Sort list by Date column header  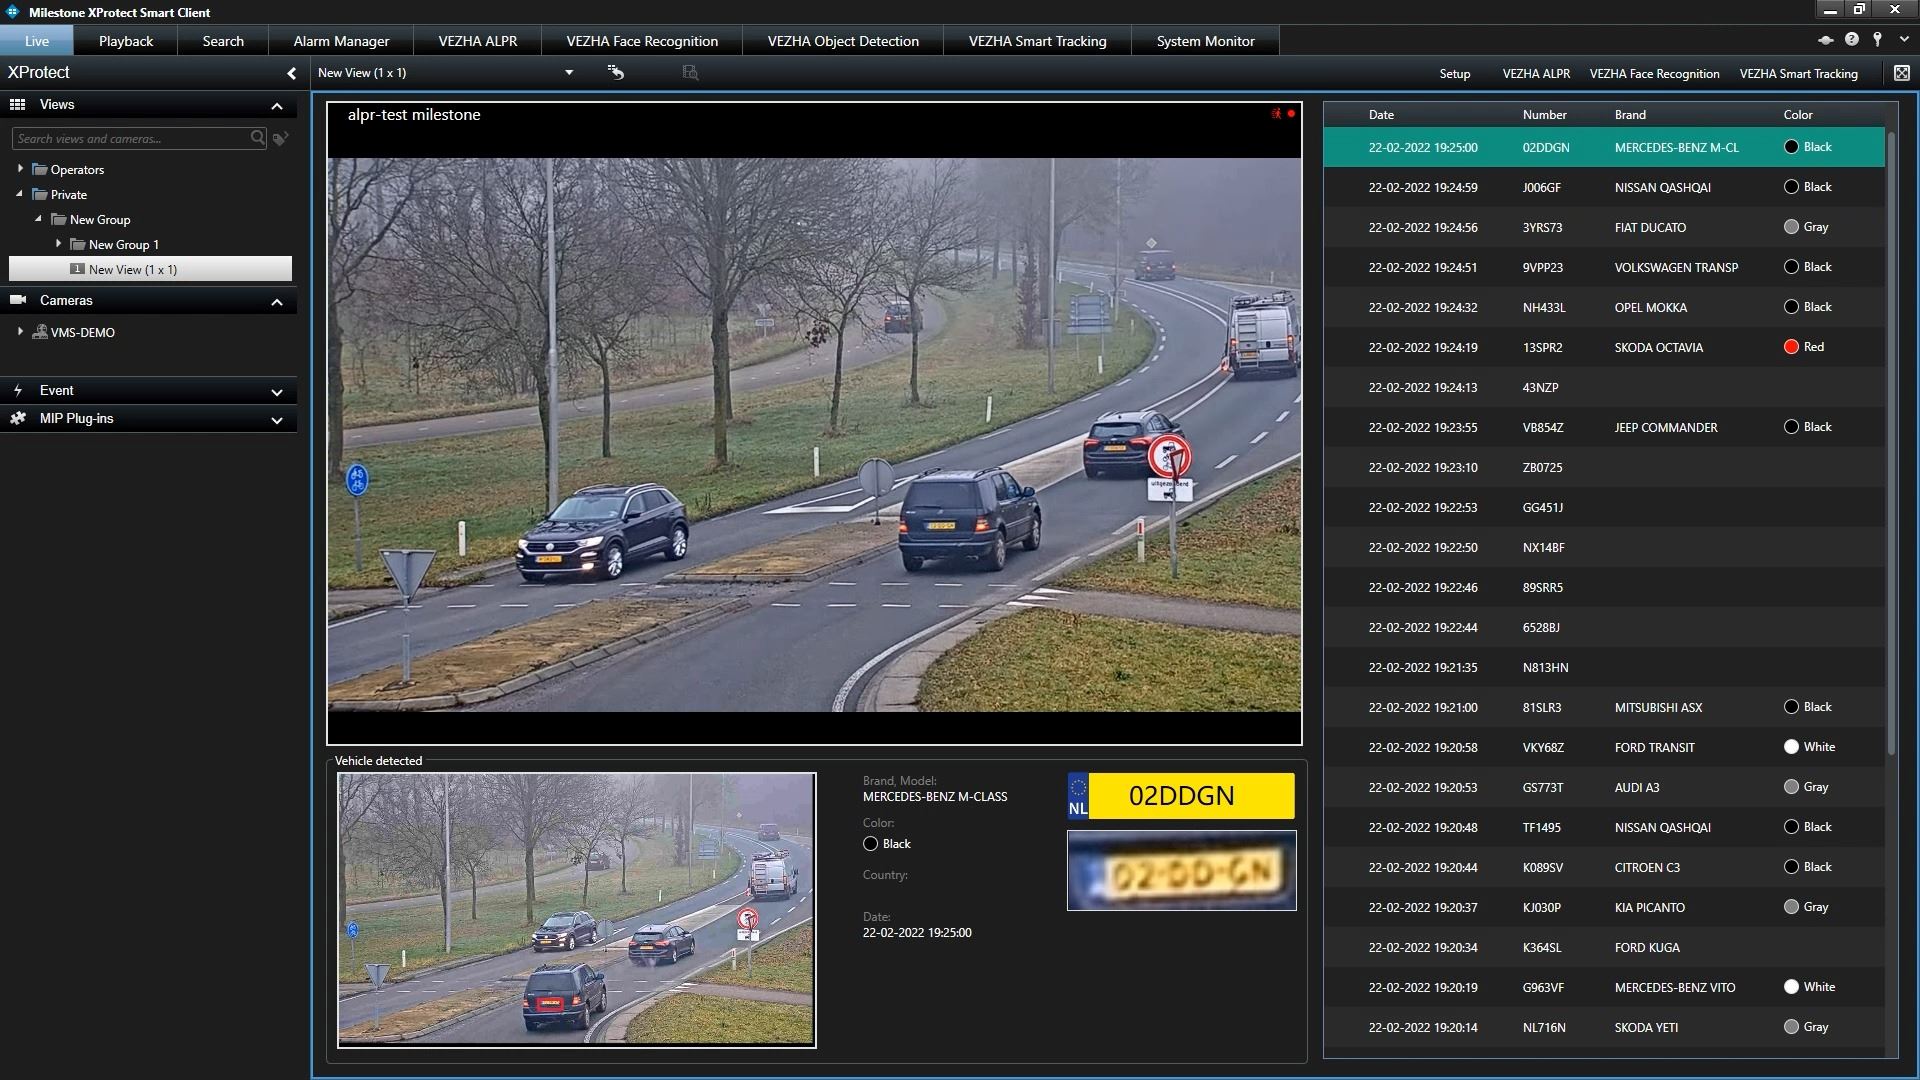[x=1381, y=115]
